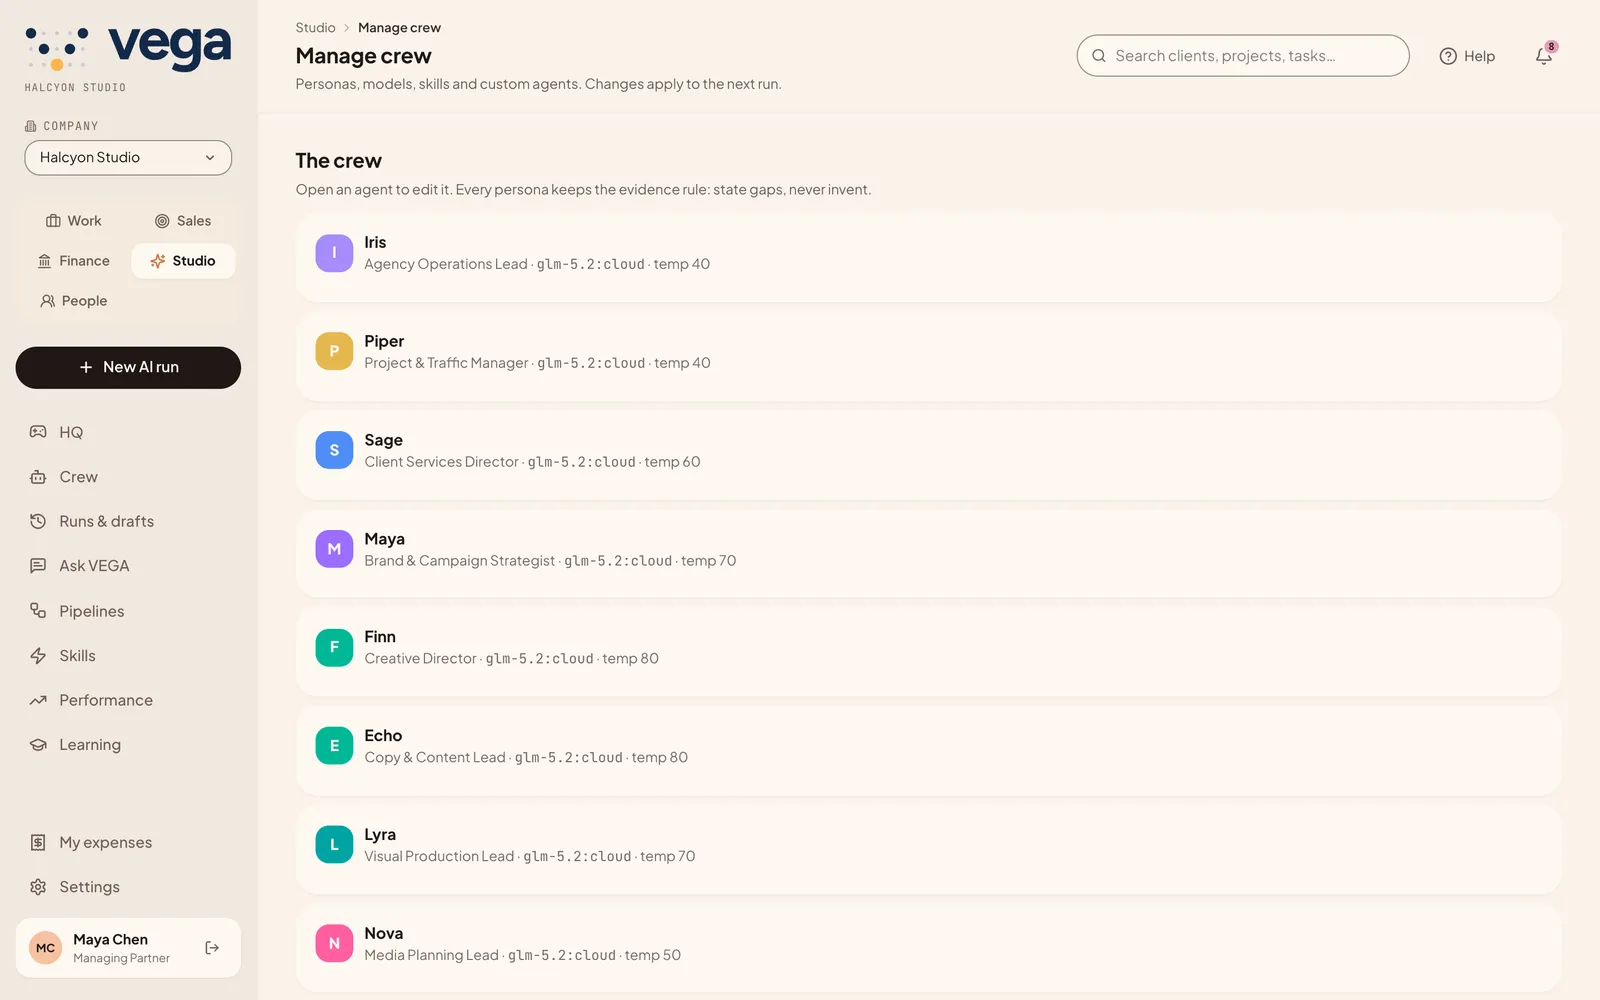This screenshot has width=1600, height=1000.
Task: Click Piper's yellow avatar icon
Action: point(334,352)
